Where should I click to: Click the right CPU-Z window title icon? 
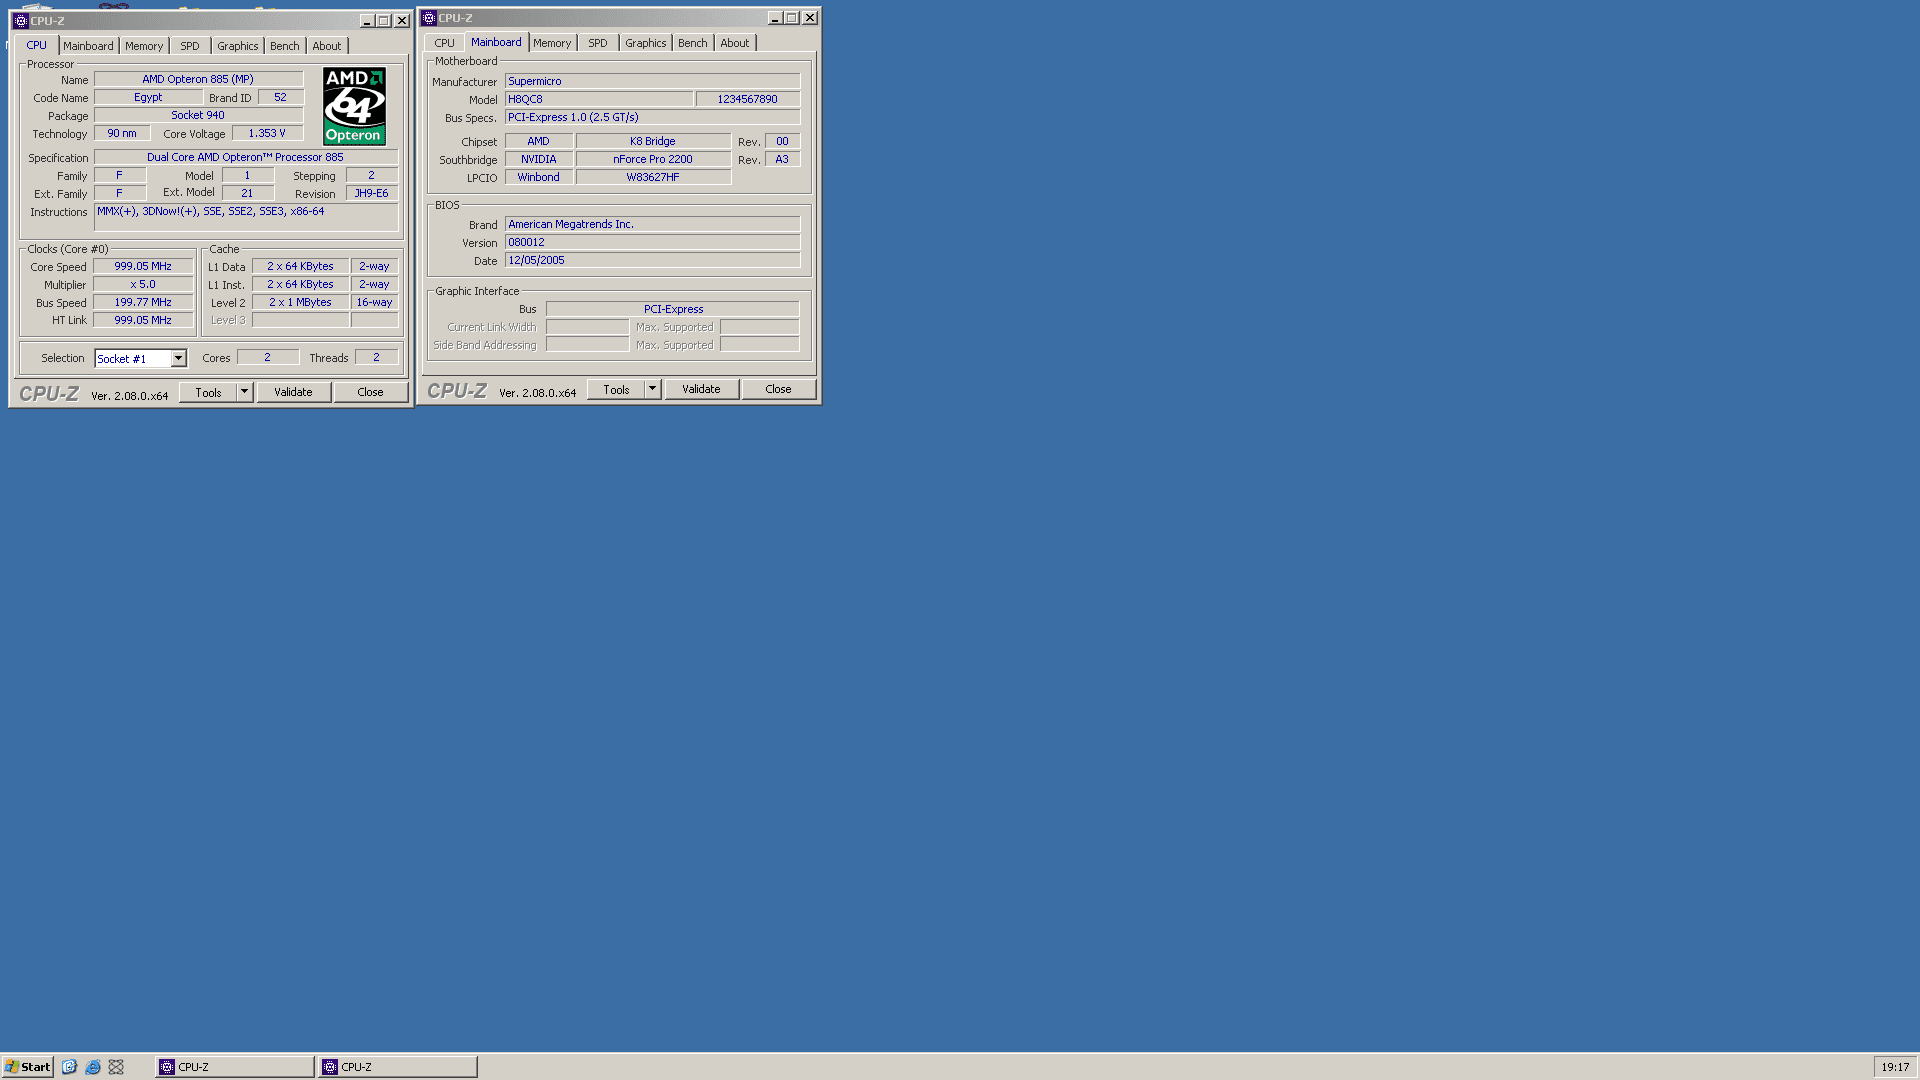point(429,18)
